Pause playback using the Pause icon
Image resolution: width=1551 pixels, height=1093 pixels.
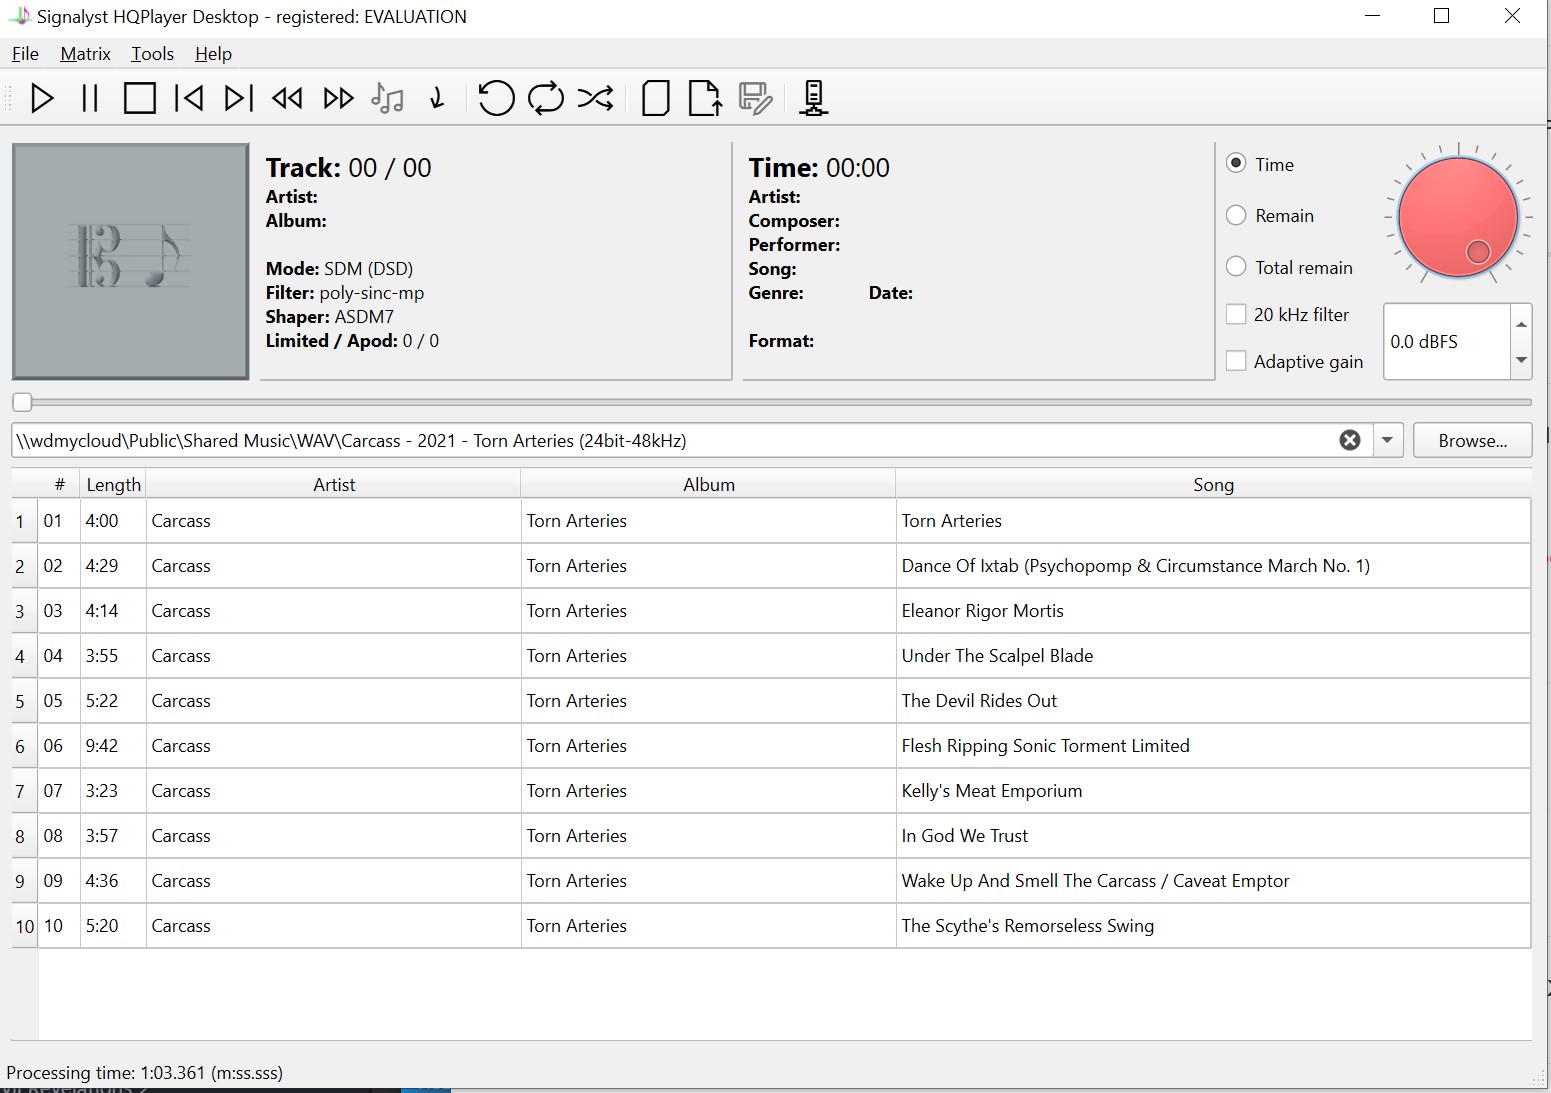click(x=90, y=98)
